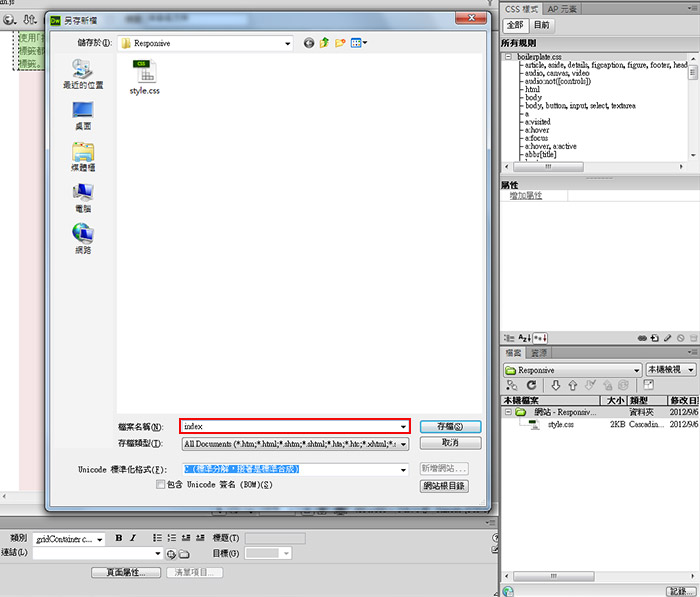The height and width of the screenshot is (597, 700).
Task: Open the view menu icon in the save dialog
Action: pyautogui.click(x=358, y=43)
